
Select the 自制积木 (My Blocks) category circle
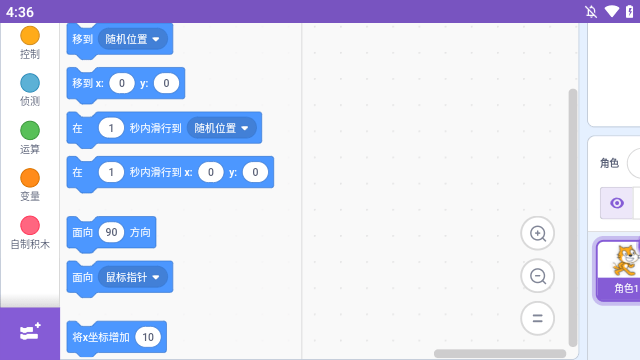coord(30,225)
